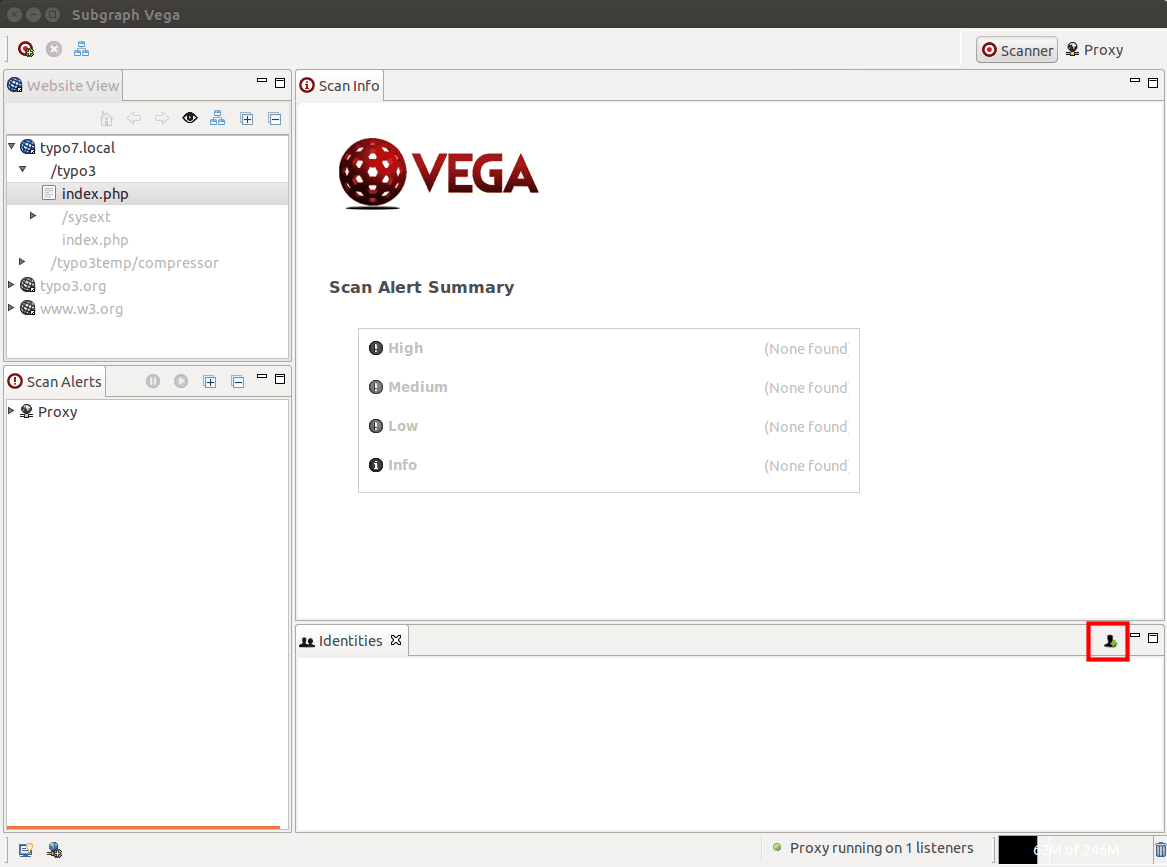Collapse all nodes in Website View
Image resolution: width=1167 pixels, height=867 pixels.
[x=275, y=119]
